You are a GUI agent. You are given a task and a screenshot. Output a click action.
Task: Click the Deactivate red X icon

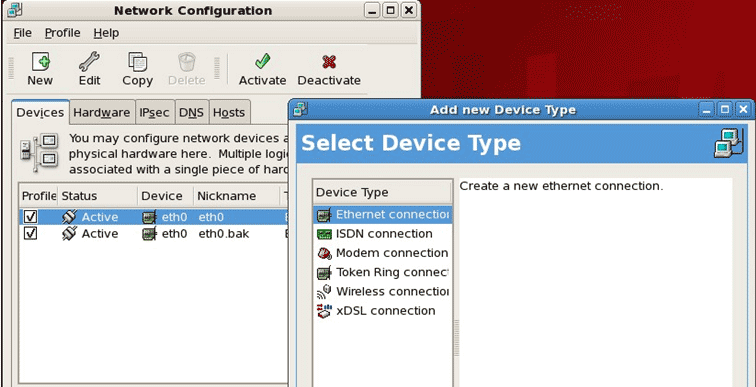[x=329, y=62]
